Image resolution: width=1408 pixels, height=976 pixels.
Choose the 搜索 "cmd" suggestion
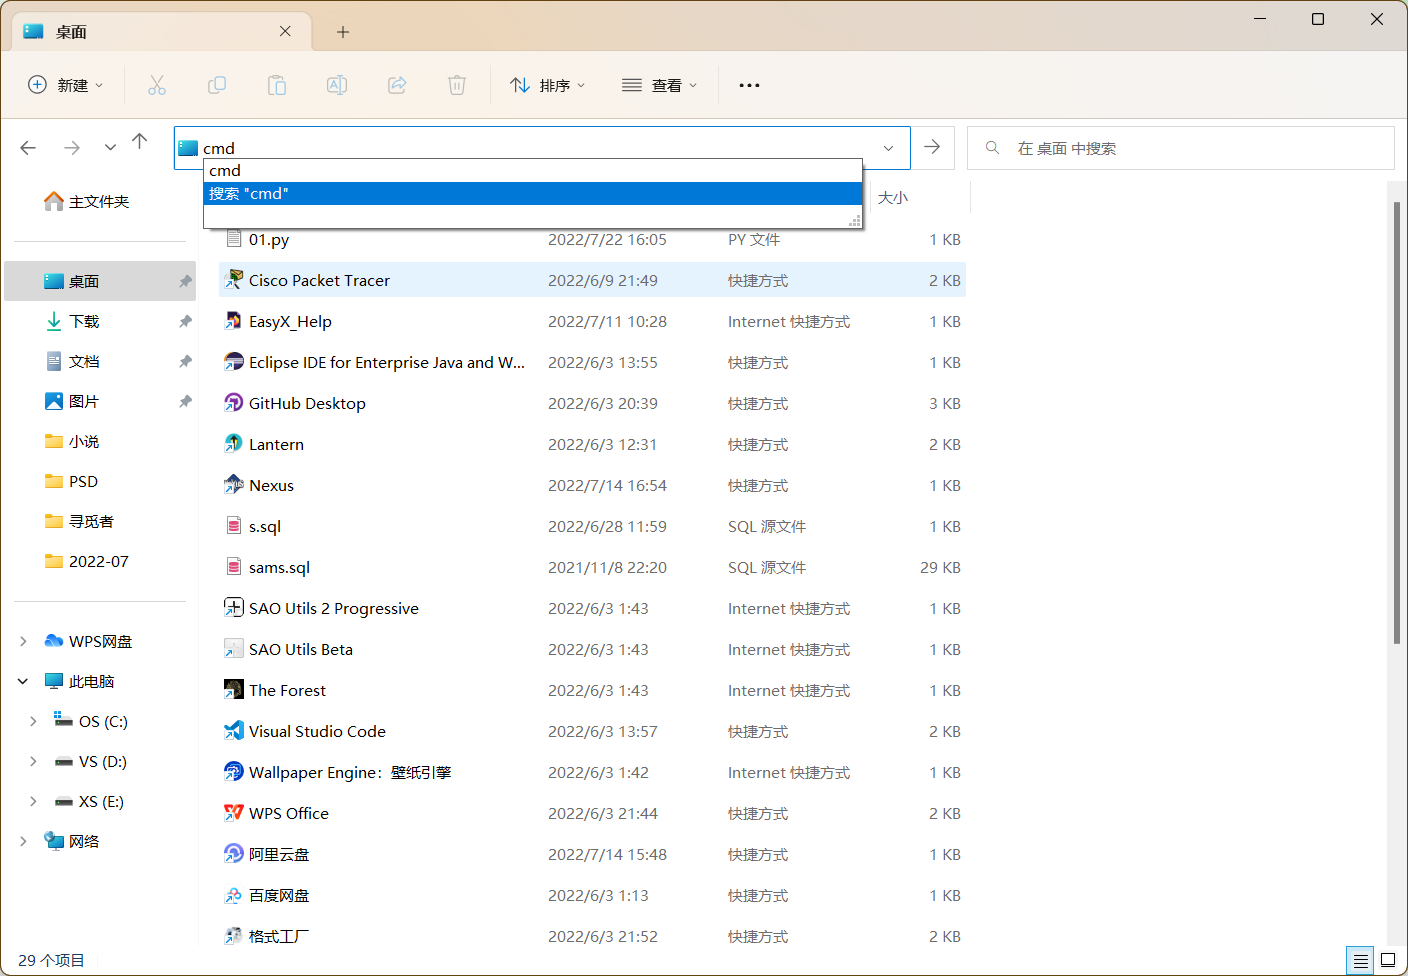click(533, 194)
